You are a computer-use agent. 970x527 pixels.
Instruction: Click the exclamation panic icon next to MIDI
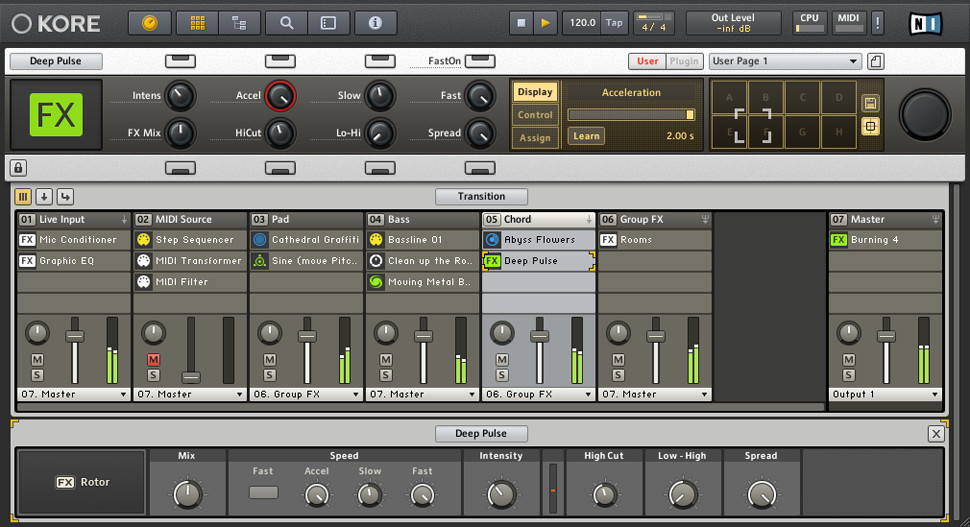877,22
